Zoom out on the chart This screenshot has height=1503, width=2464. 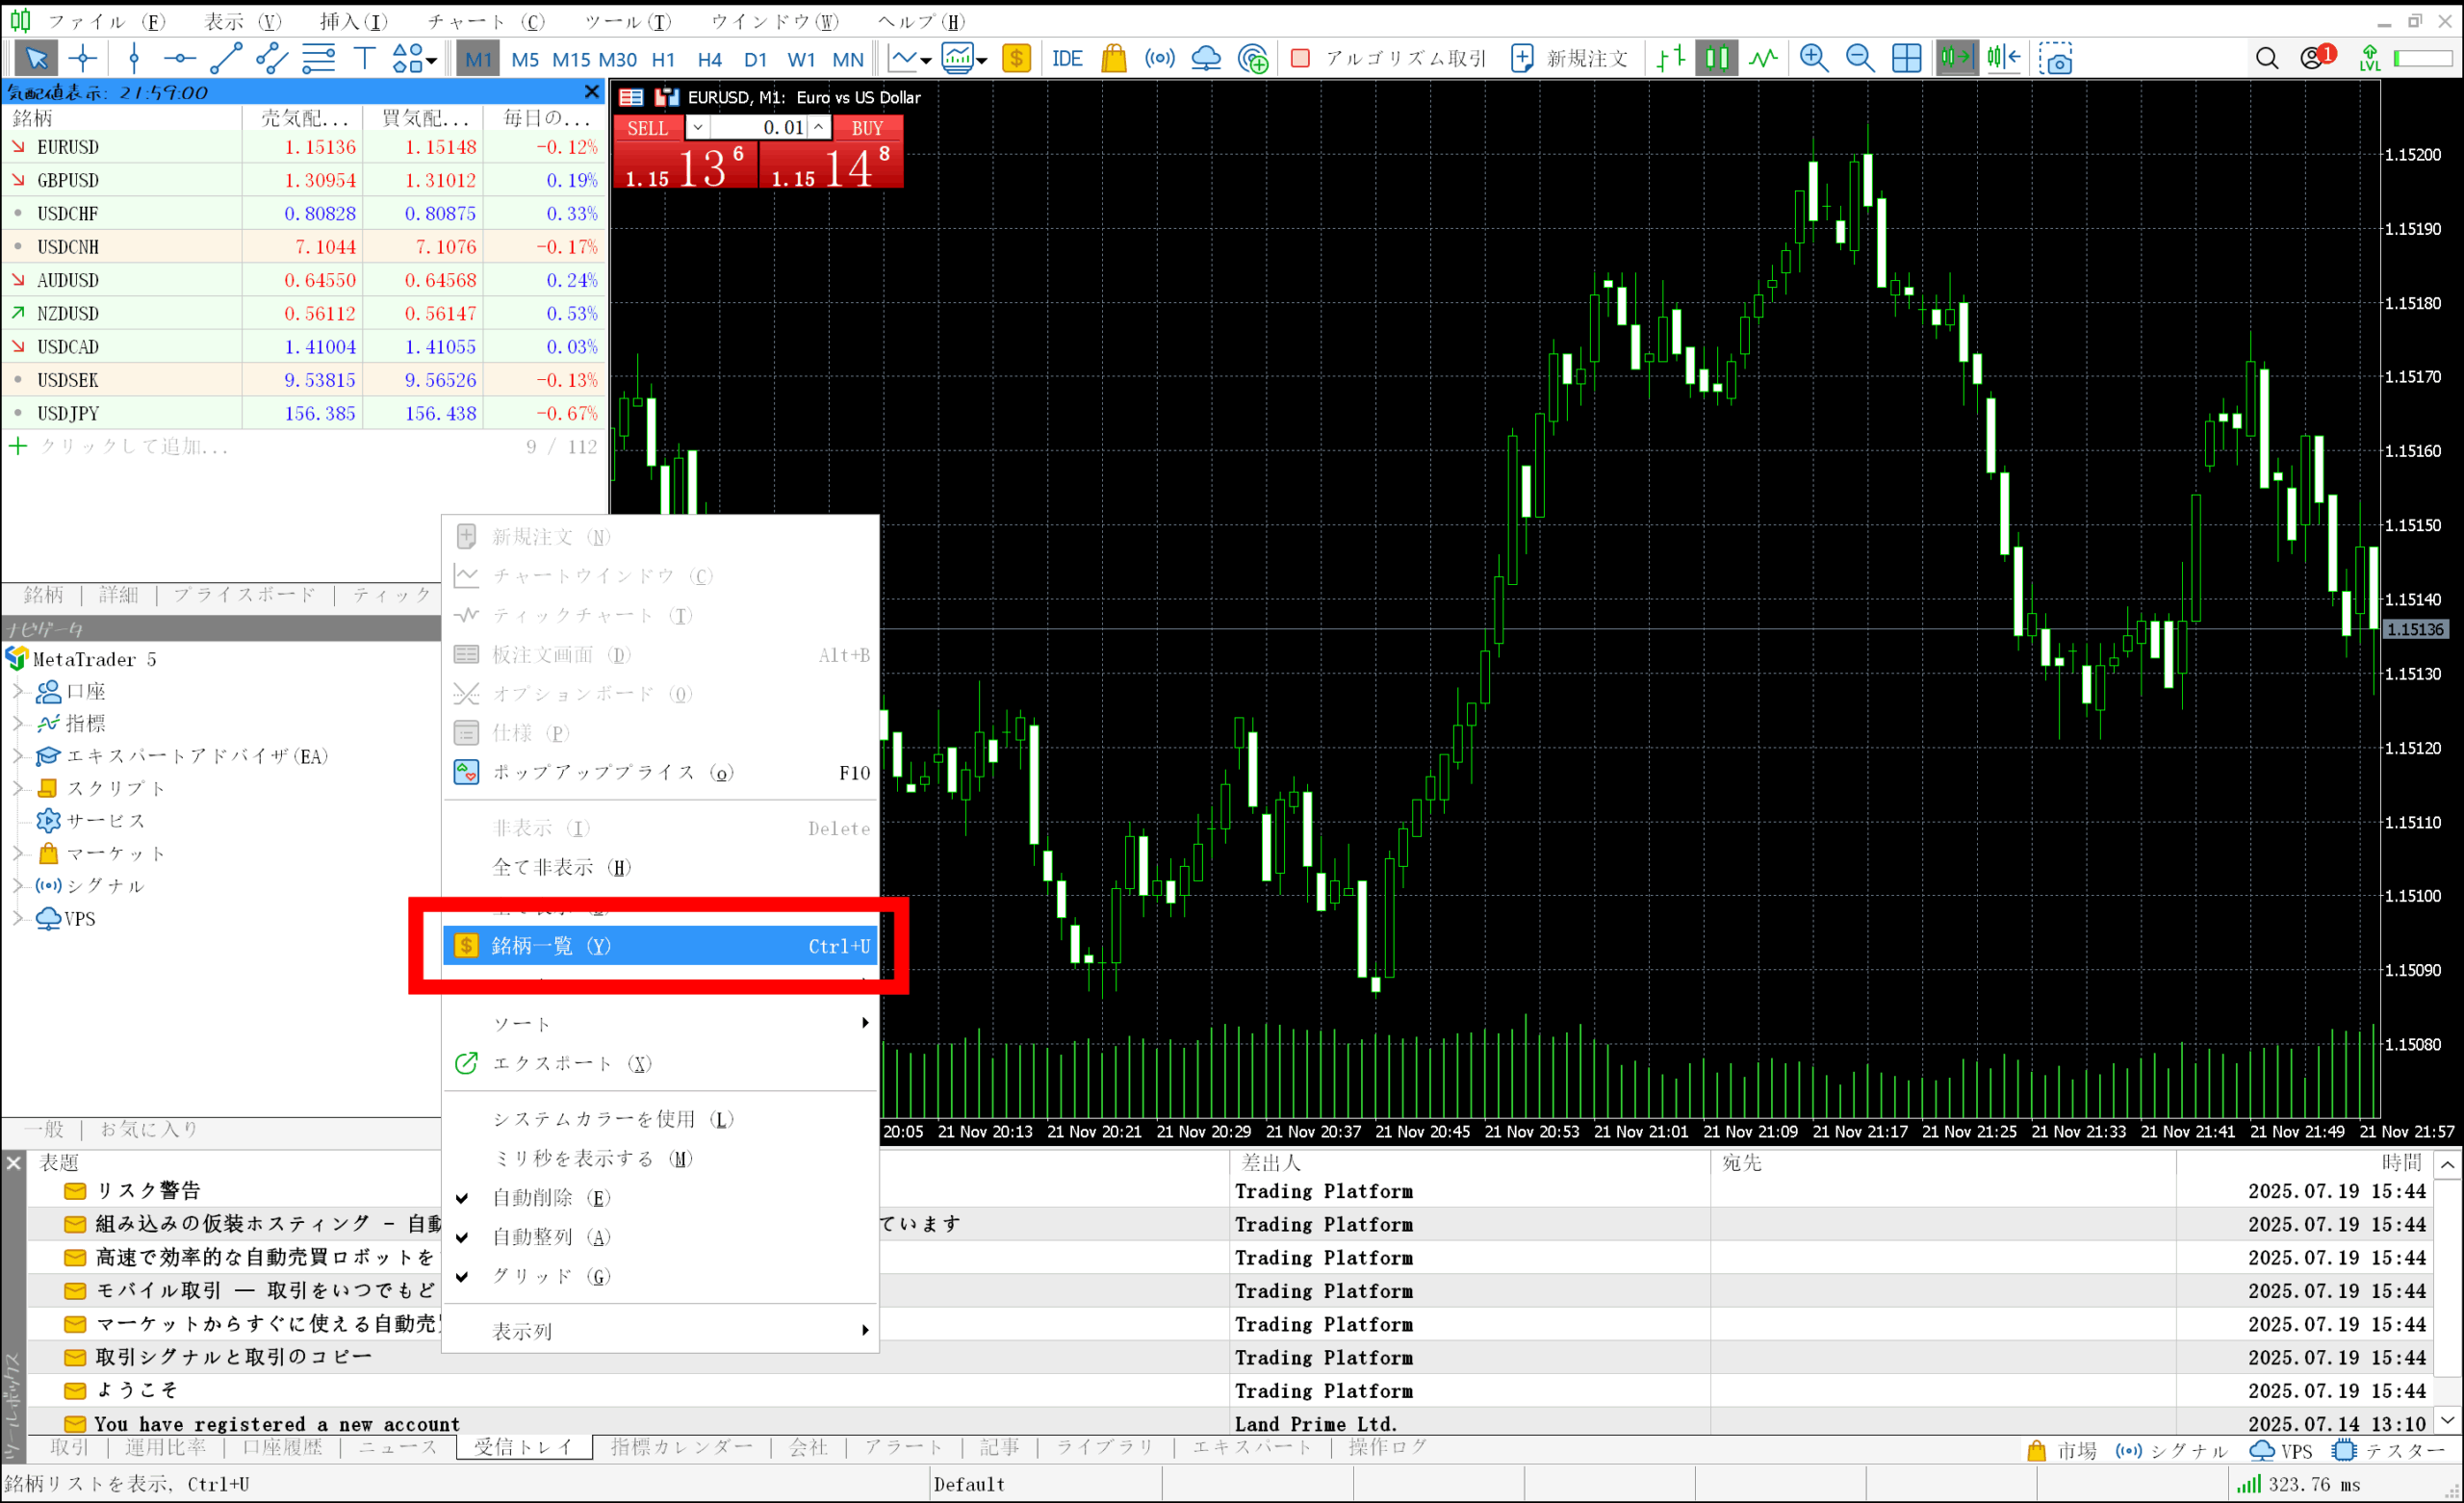point(1860,59)
